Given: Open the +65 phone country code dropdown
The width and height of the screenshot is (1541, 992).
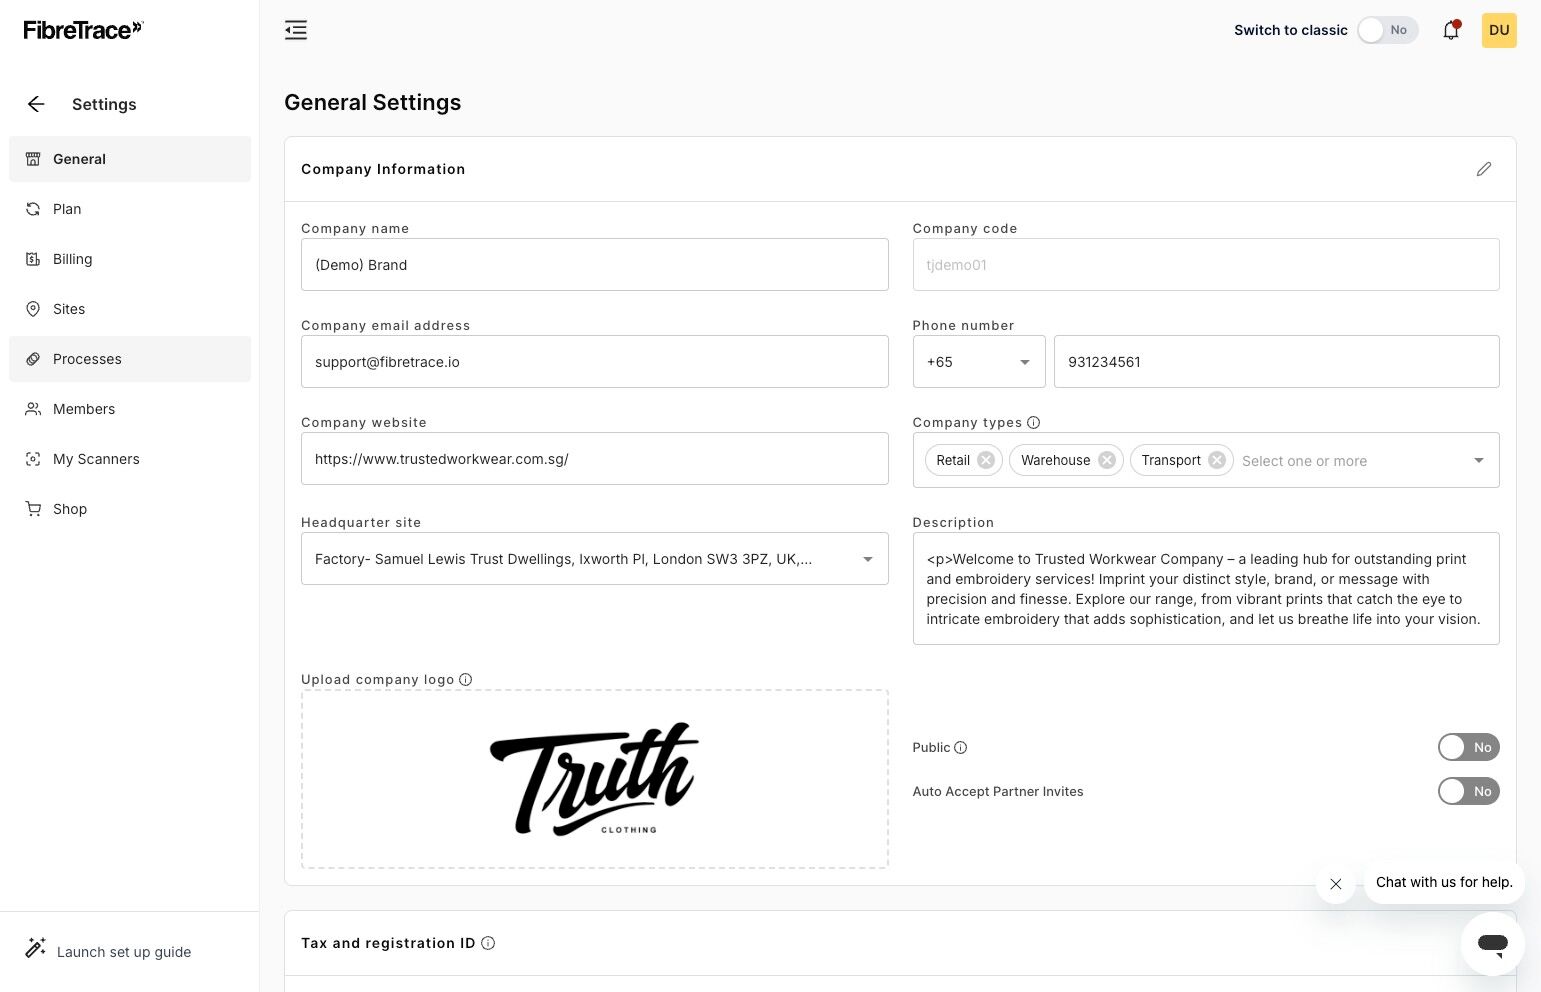Looking at the screenshot, I should pos(979,362).
